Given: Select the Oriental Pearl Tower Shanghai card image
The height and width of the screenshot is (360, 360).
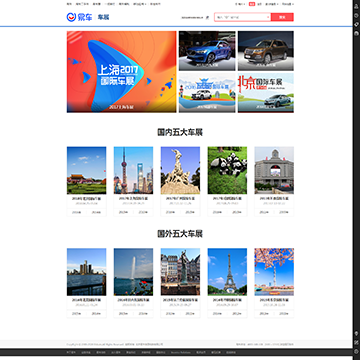Looking at the screenshot, I should (133, 170).
